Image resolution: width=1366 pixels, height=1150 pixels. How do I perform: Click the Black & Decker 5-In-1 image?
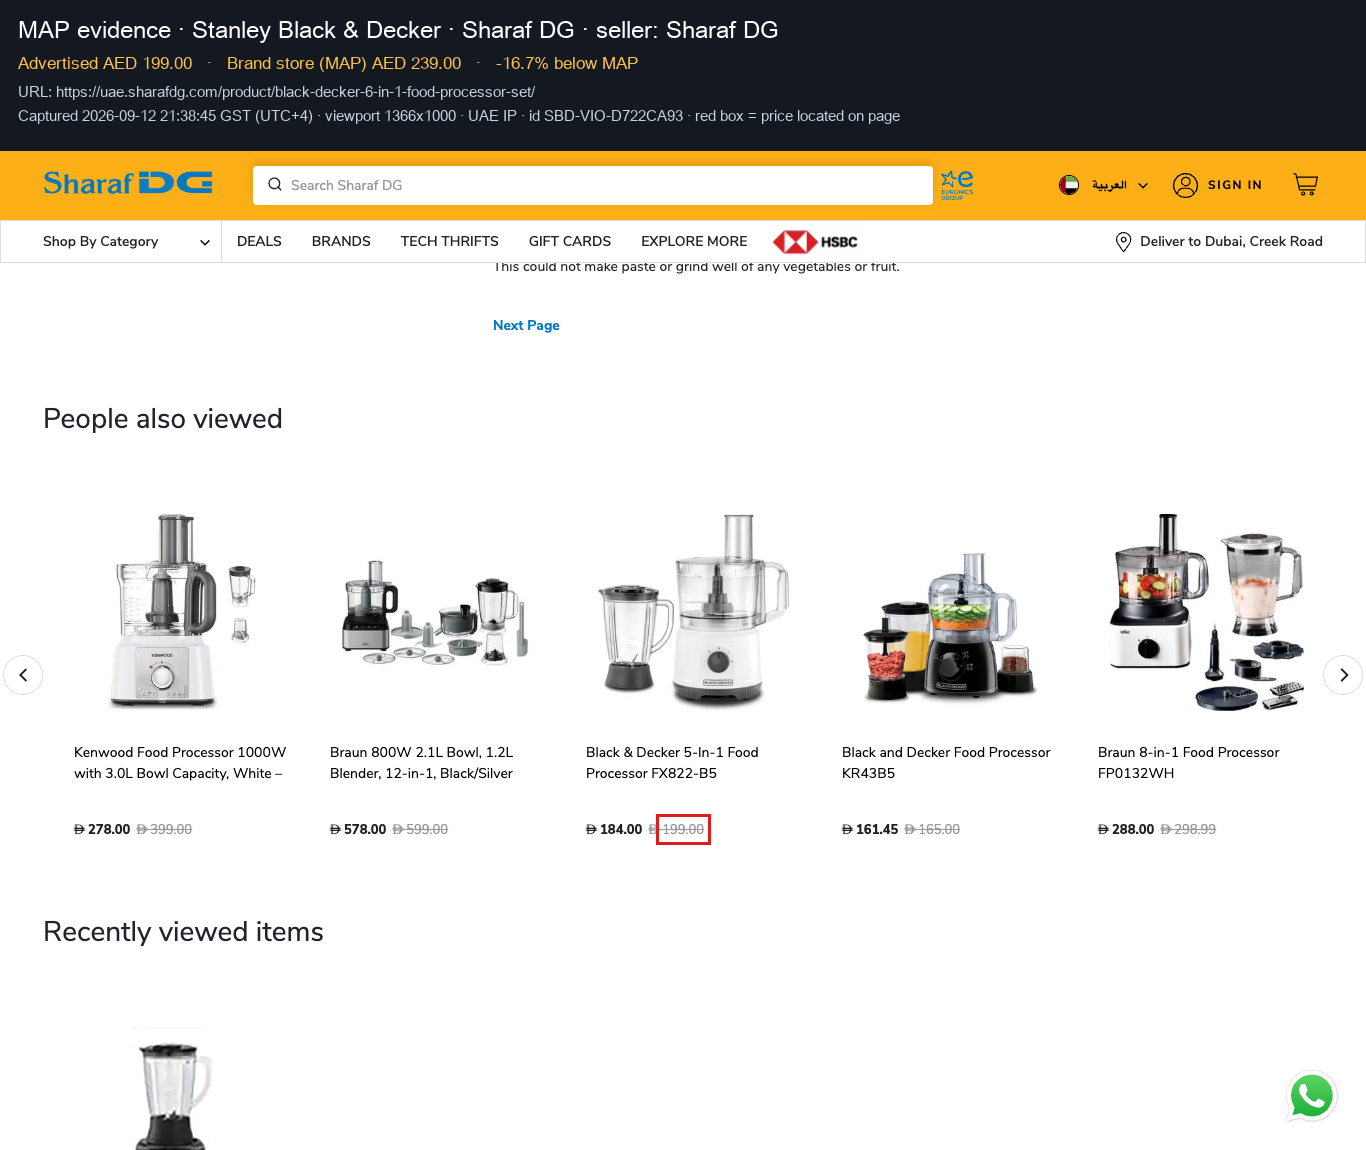point(693,610)
